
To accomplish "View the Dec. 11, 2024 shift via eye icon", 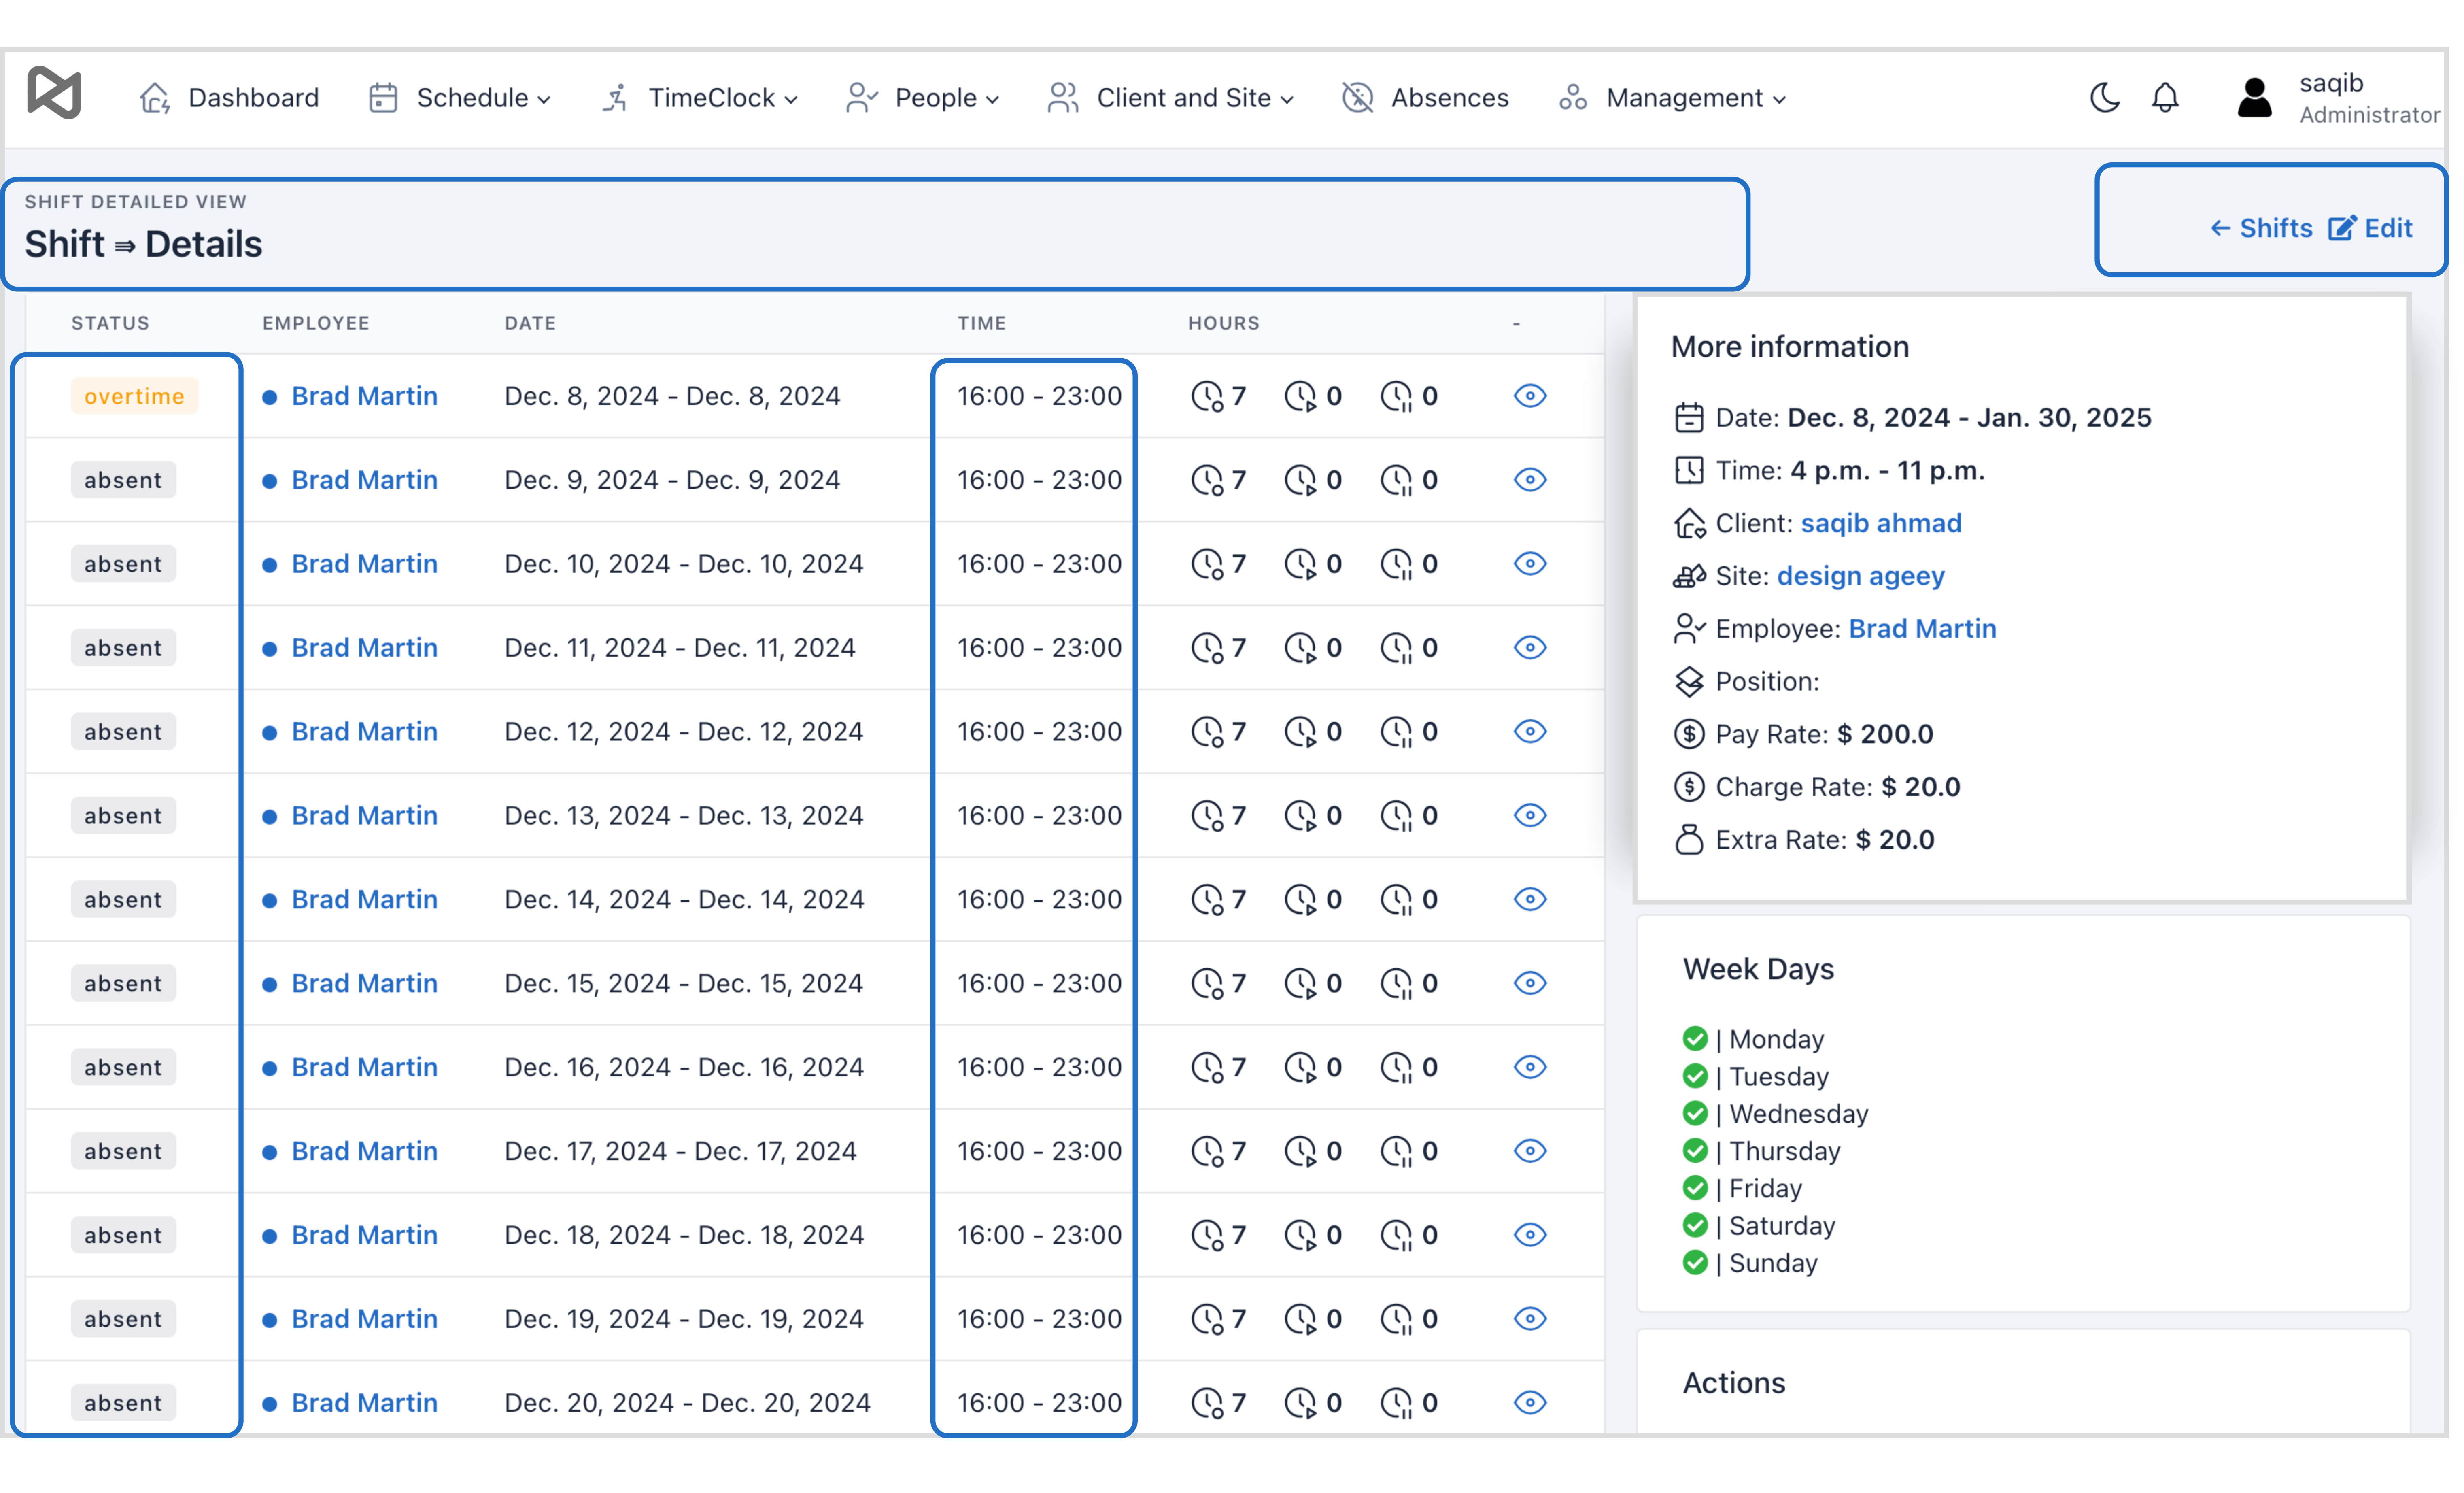I will pos(1530,648).
